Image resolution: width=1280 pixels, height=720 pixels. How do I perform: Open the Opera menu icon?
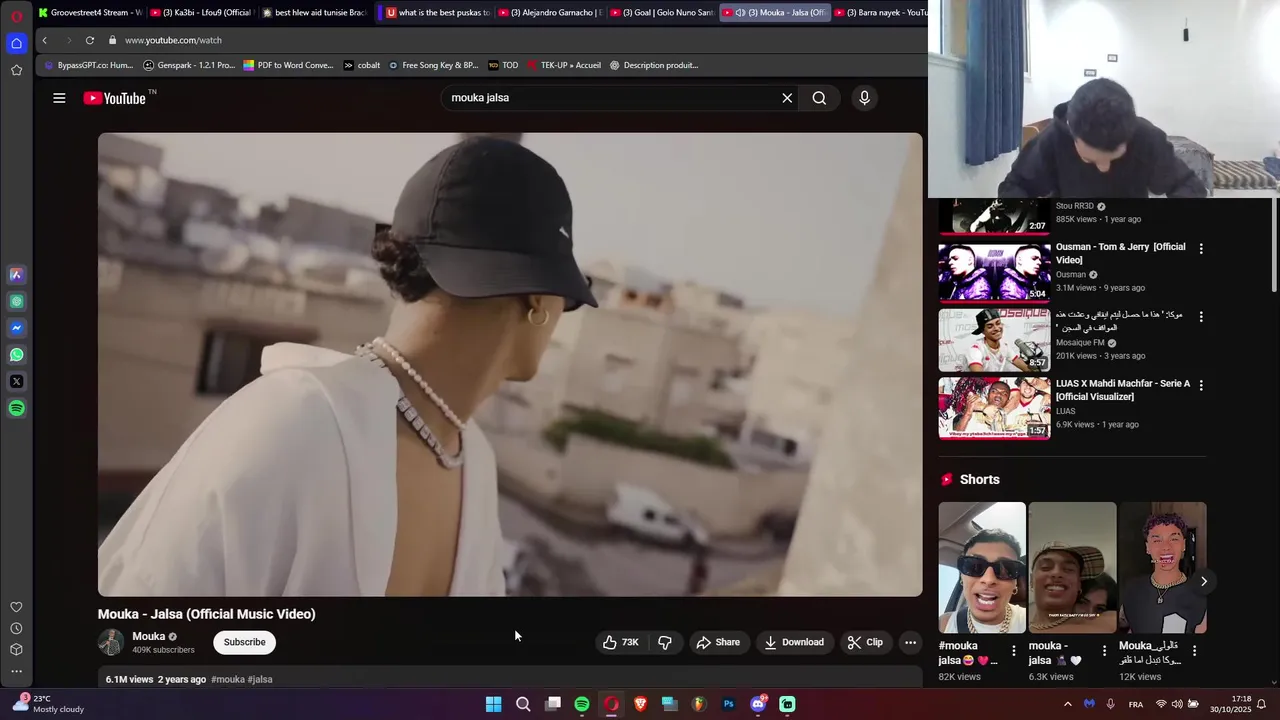[16, 16]
